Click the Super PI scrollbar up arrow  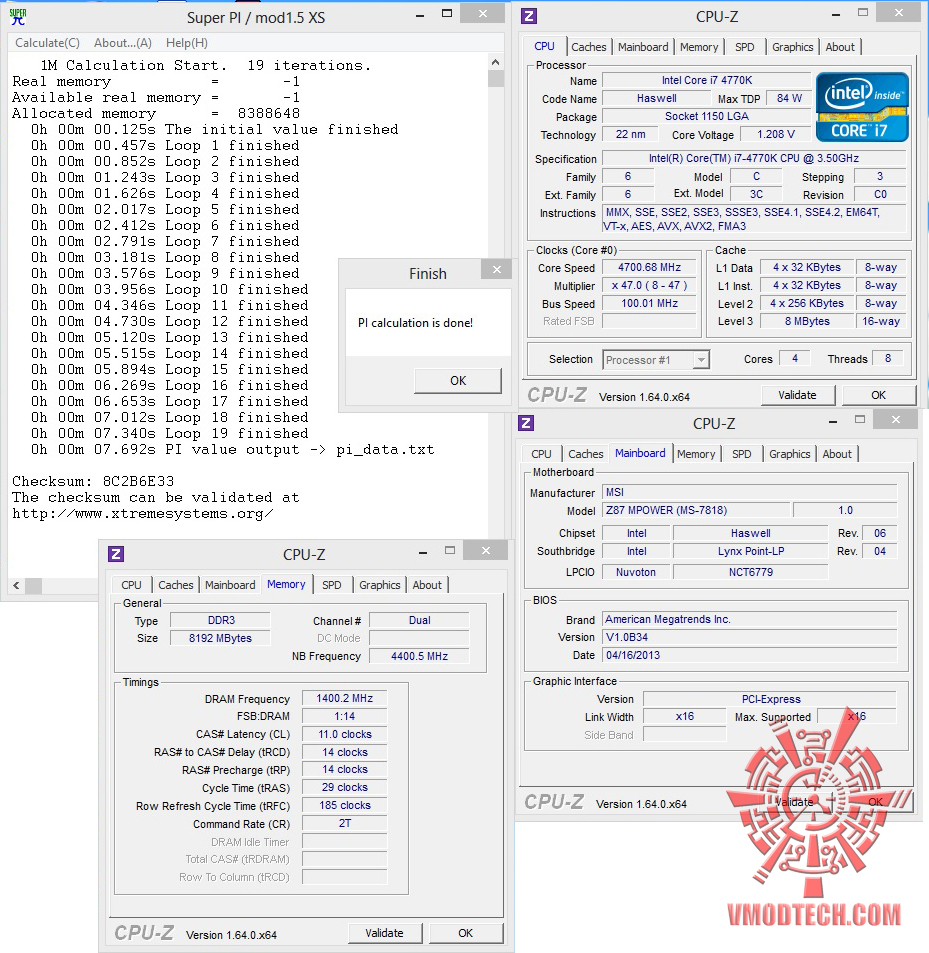[x=495, y=63]
